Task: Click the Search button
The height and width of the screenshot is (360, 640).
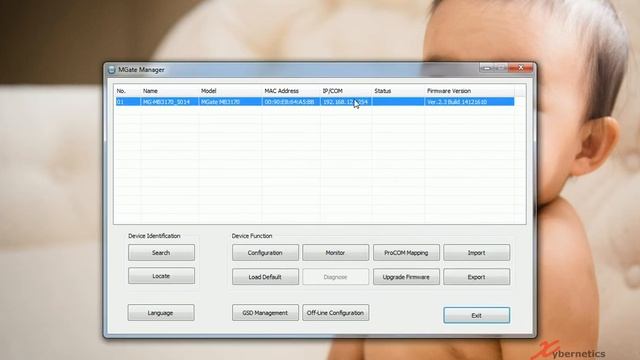Action: [x=161, y=253]
